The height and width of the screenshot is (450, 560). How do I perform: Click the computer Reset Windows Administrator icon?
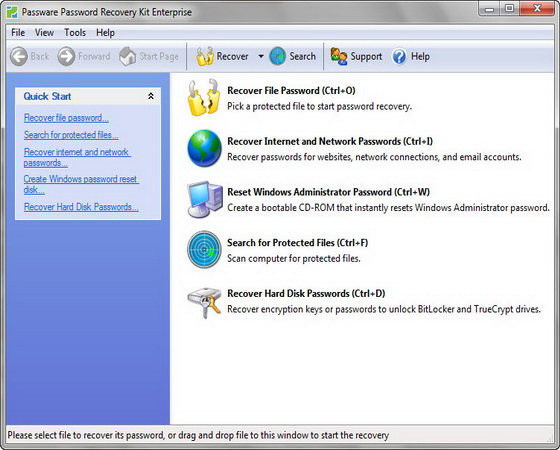coord(205,199)
